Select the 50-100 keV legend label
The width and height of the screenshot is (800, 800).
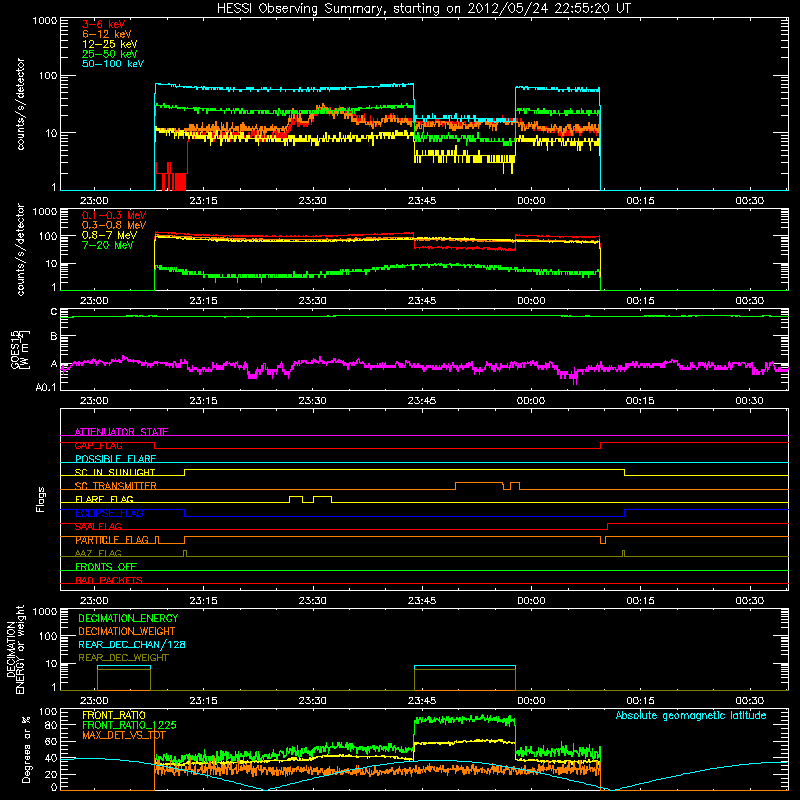pyautogui.click(x=113, y=64)
